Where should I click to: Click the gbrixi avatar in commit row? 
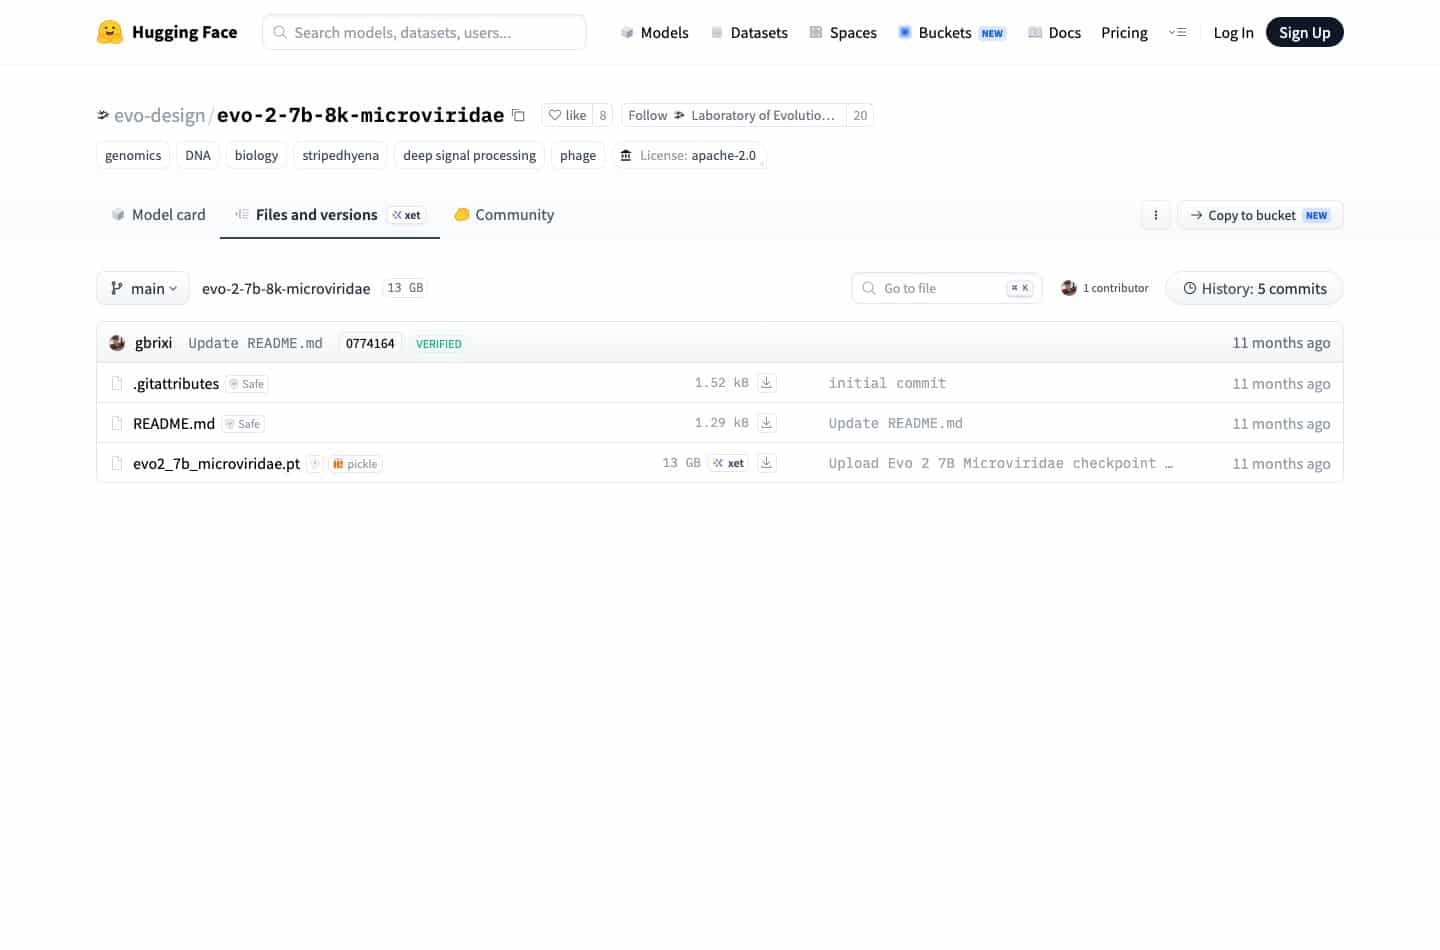point(117,343)
